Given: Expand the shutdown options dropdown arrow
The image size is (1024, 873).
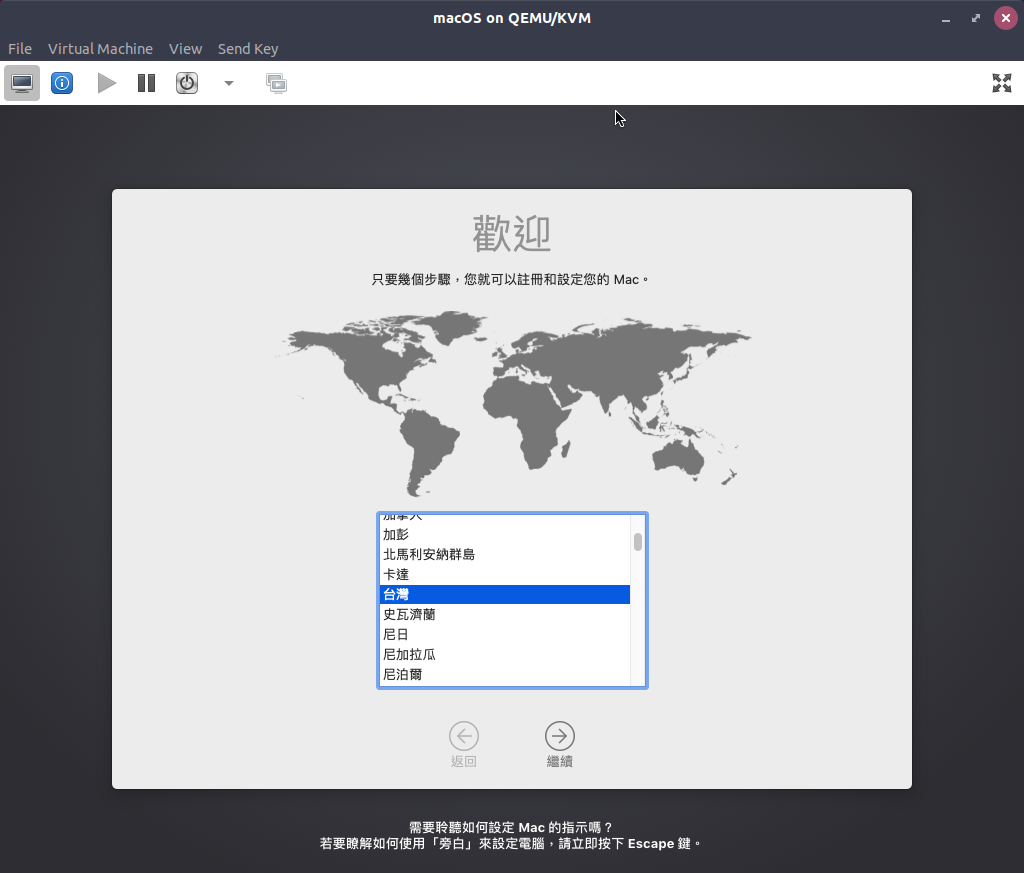Looking at the screenshot, I should pyautogui.click(x=229, y=83).
